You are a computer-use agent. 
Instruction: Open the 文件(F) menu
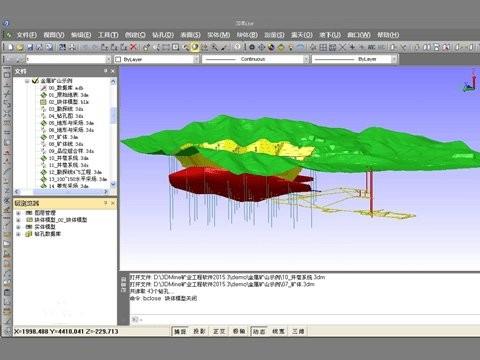27,35
